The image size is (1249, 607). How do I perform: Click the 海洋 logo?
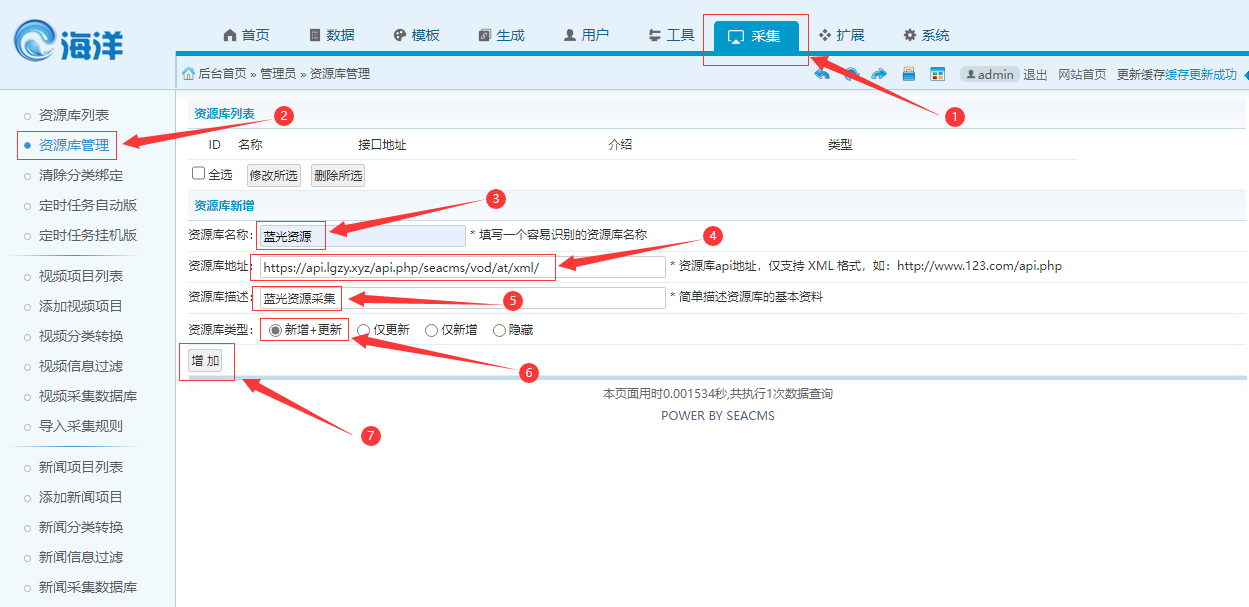(x=70, y=43)
